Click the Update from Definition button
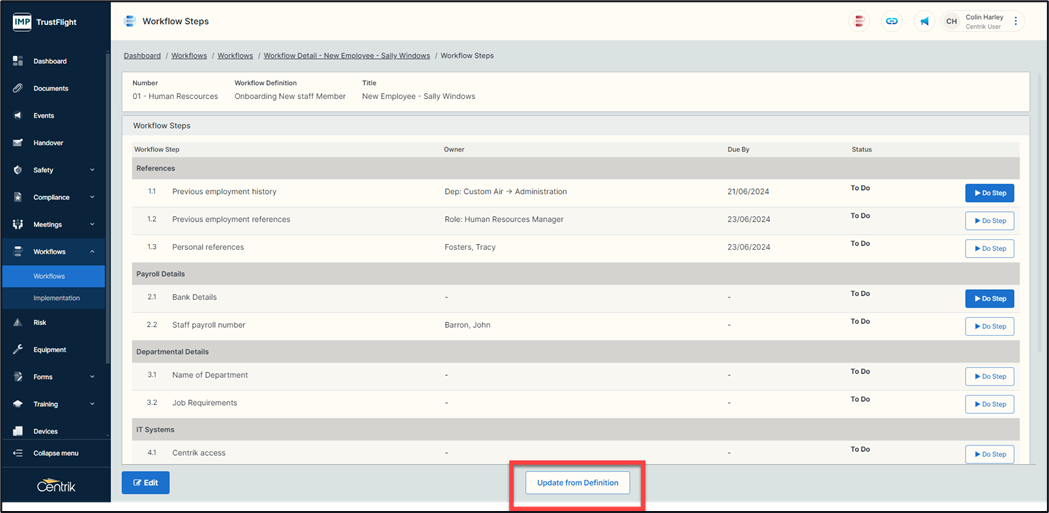 click(x=577, y=483)
